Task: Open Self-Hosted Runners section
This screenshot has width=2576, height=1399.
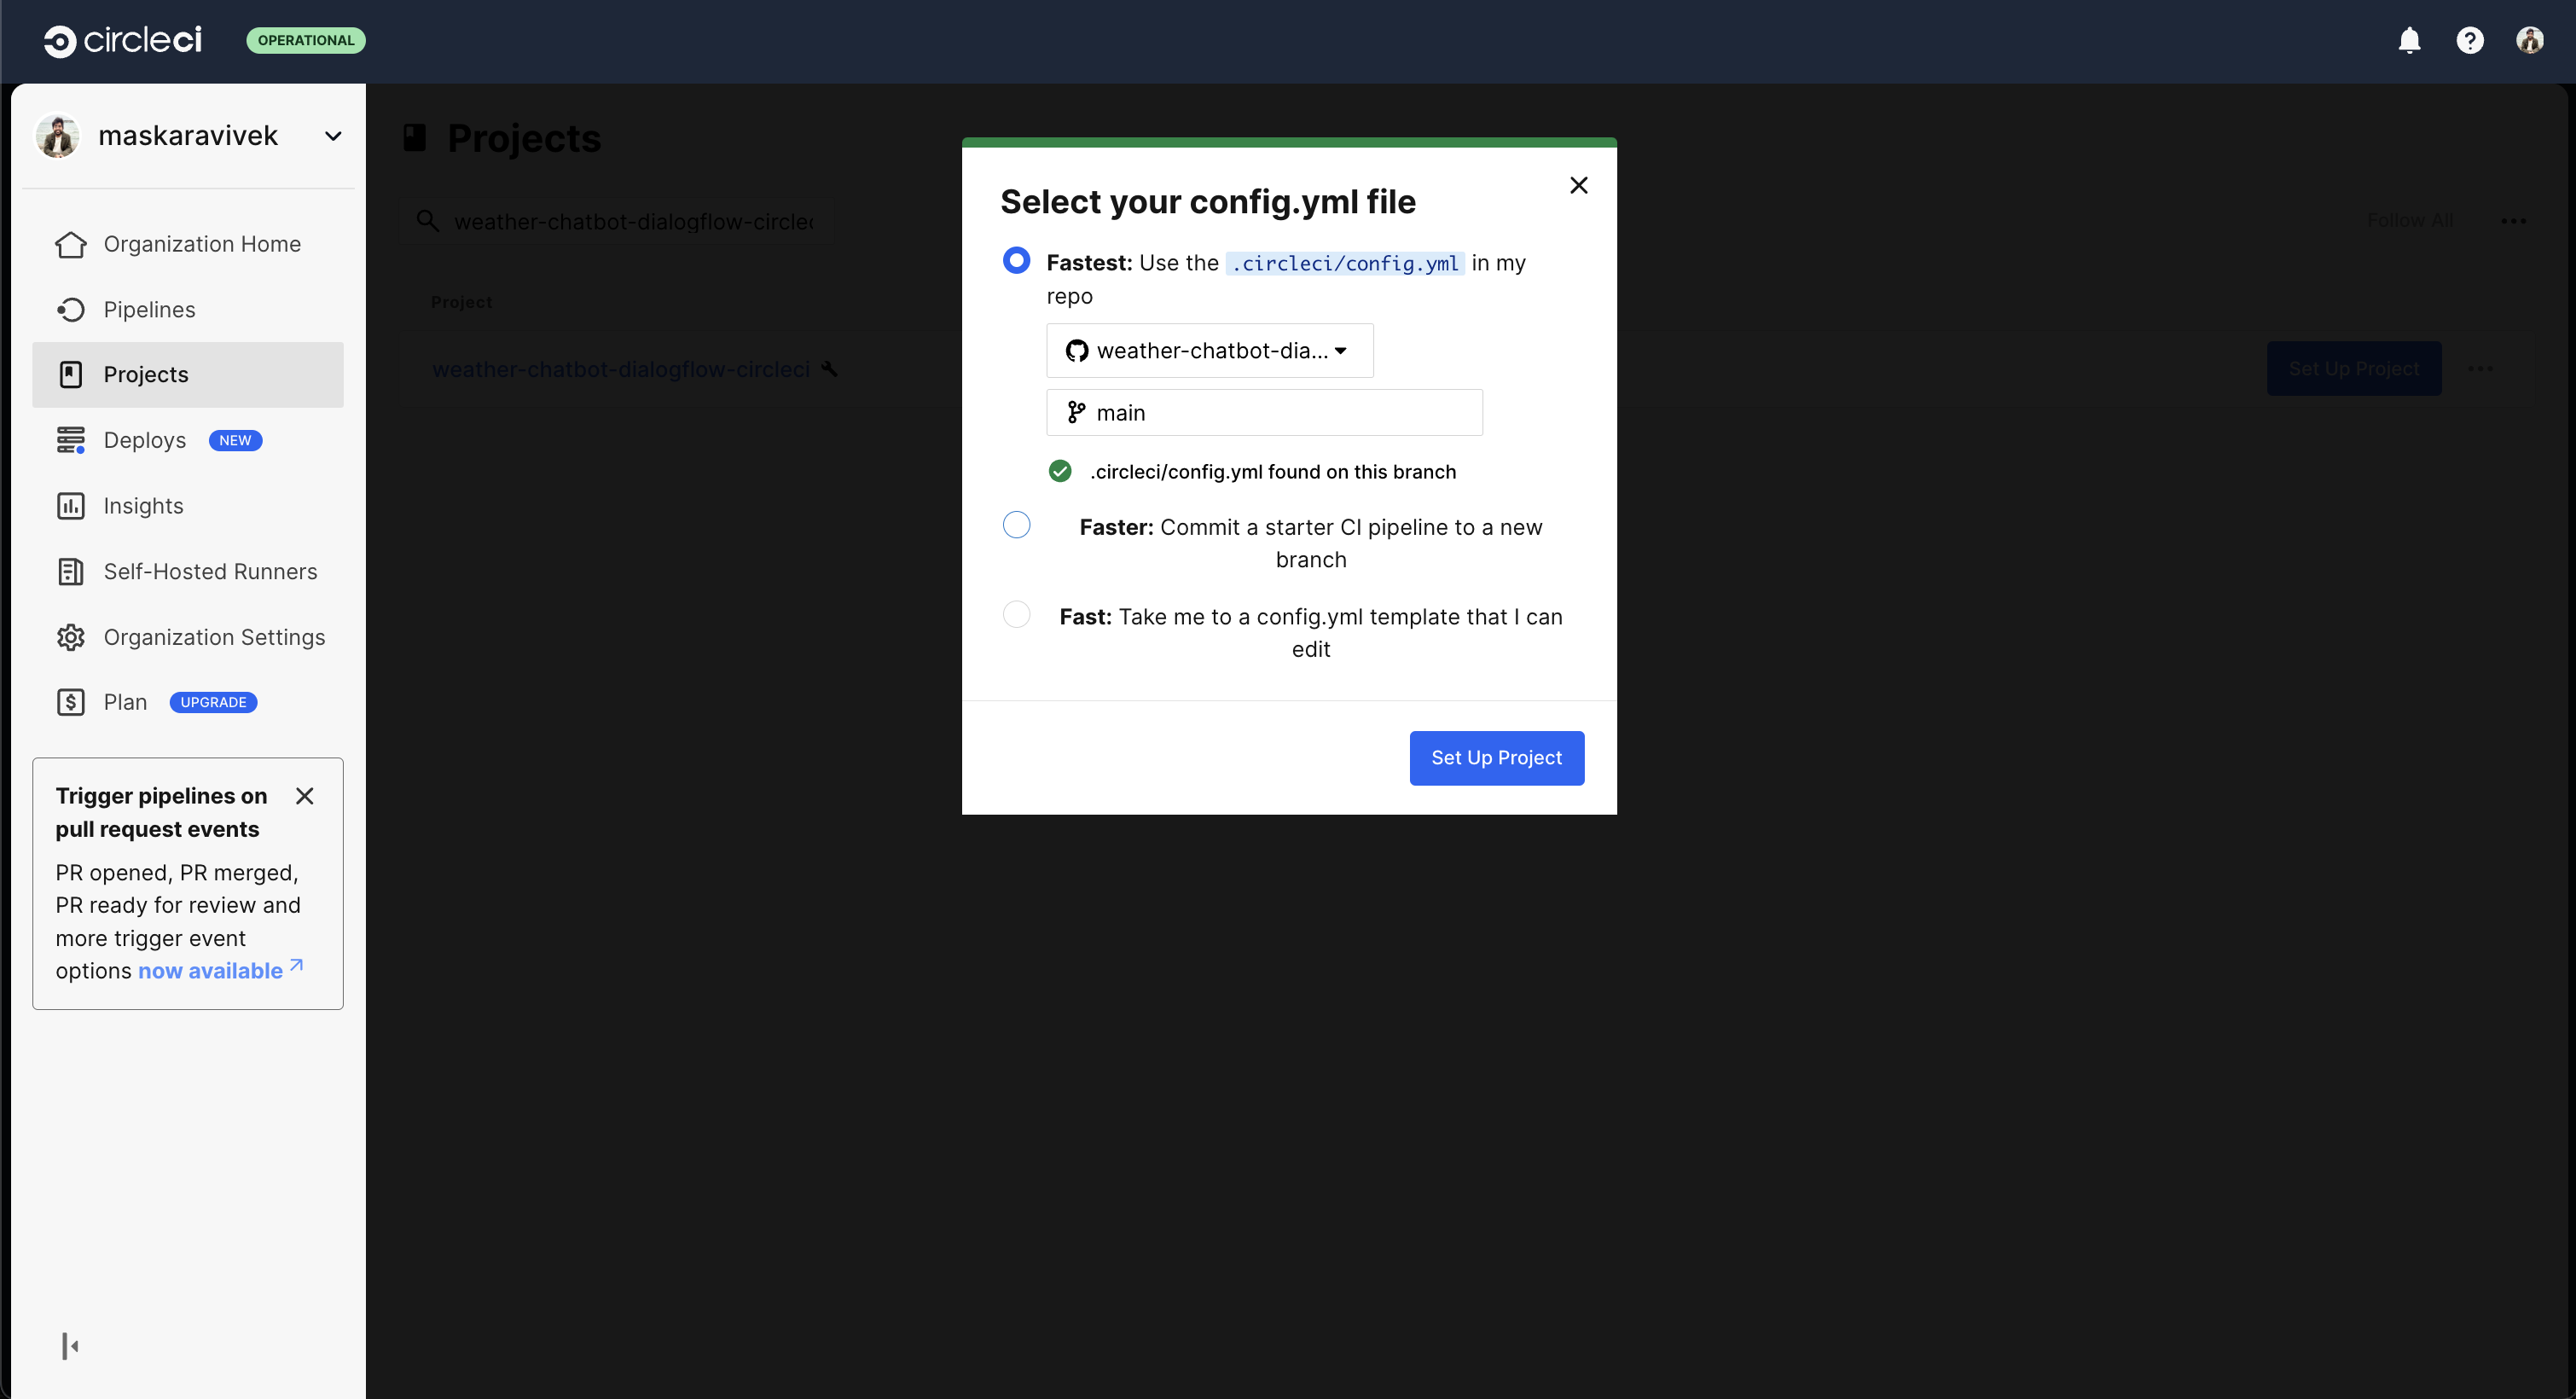Action: (x=209, y=571)
